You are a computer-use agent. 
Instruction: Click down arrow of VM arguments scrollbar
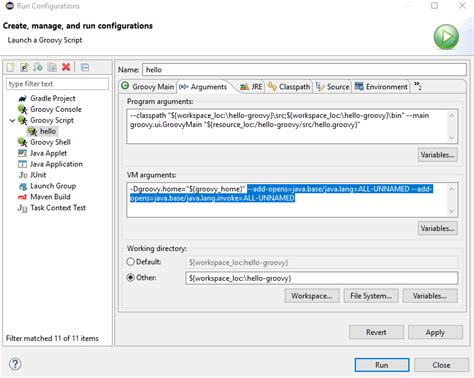coord(452,211)
